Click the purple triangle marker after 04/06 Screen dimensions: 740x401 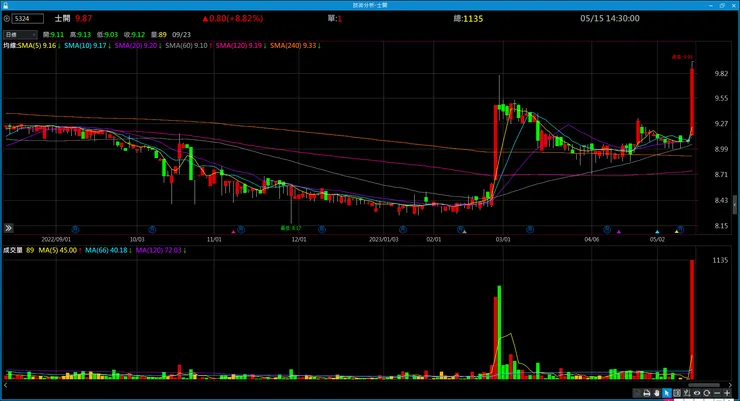619,232
